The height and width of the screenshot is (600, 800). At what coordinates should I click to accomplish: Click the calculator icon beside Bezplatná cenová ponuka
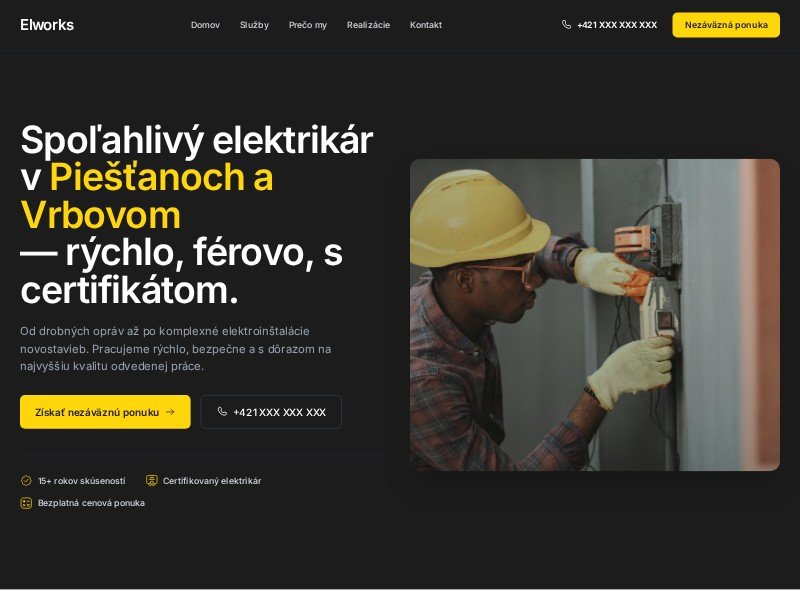[26, 503]
